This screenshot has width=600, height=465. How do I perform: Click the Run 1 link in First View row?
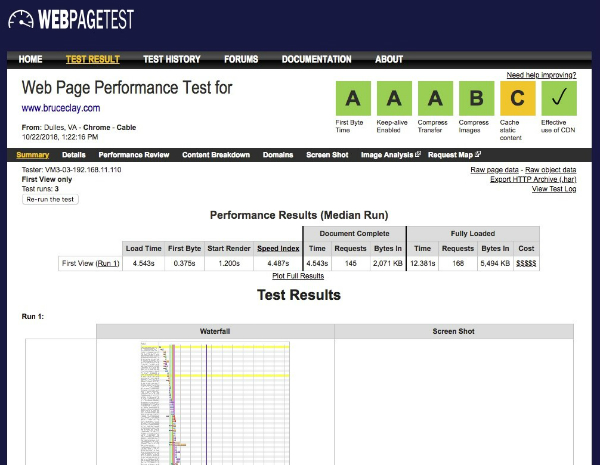107,263
